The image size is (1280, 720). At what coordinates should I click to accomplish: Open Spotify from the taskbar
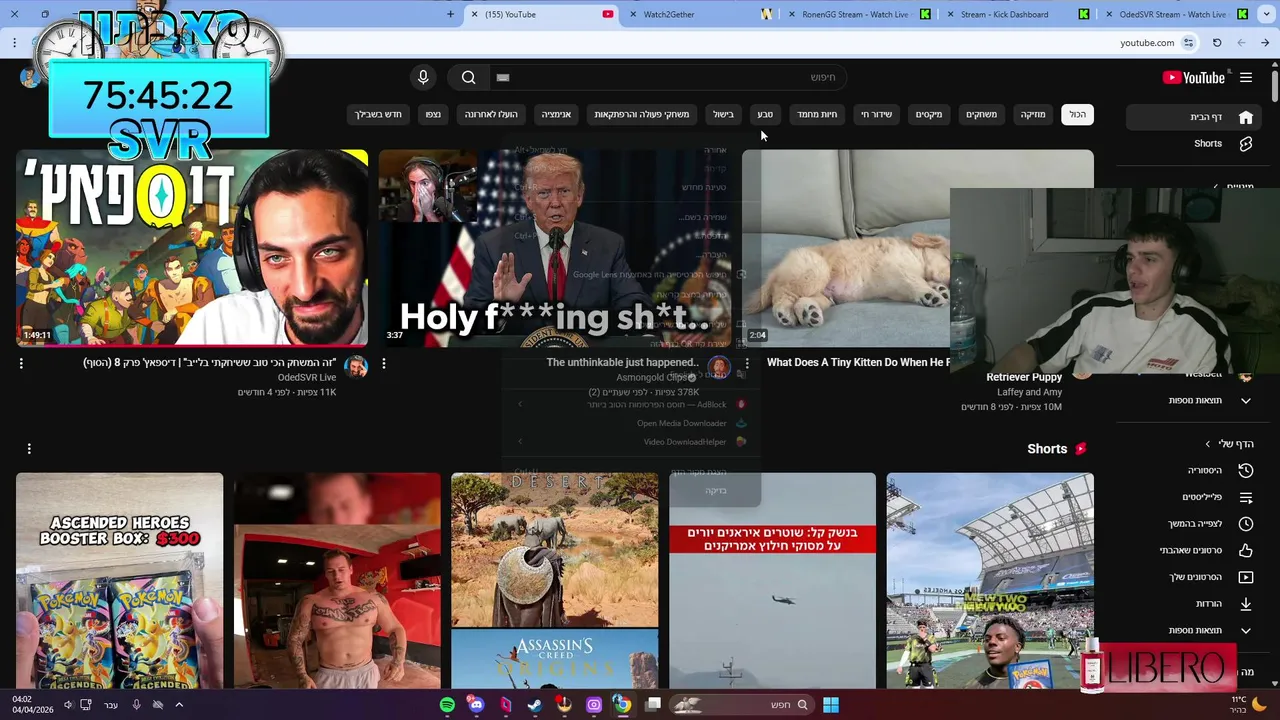coord(447,705)
